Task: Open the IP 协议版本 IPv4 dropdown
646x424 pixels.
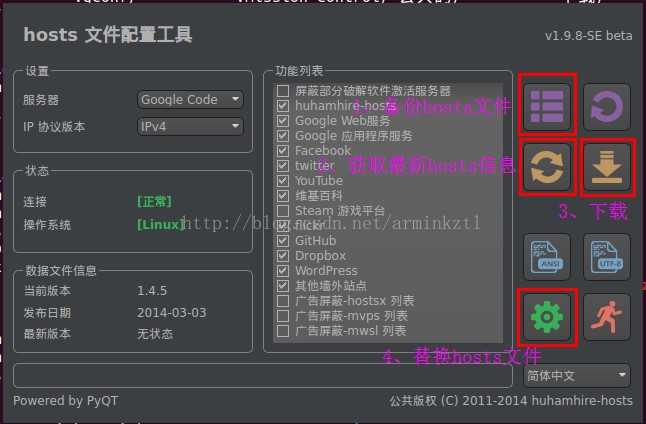Action: [x=190, y=126]
